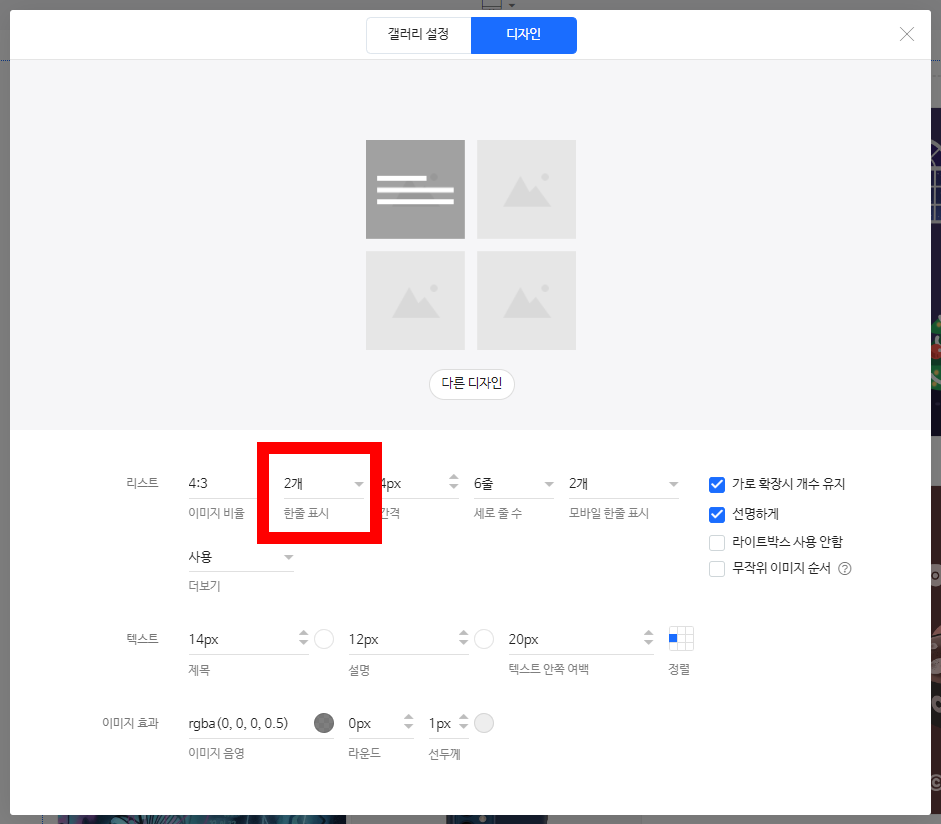The image size is (941, 824).
Task: Uncheck 가로 확장시 개수 유지
Action: [717, 484]
